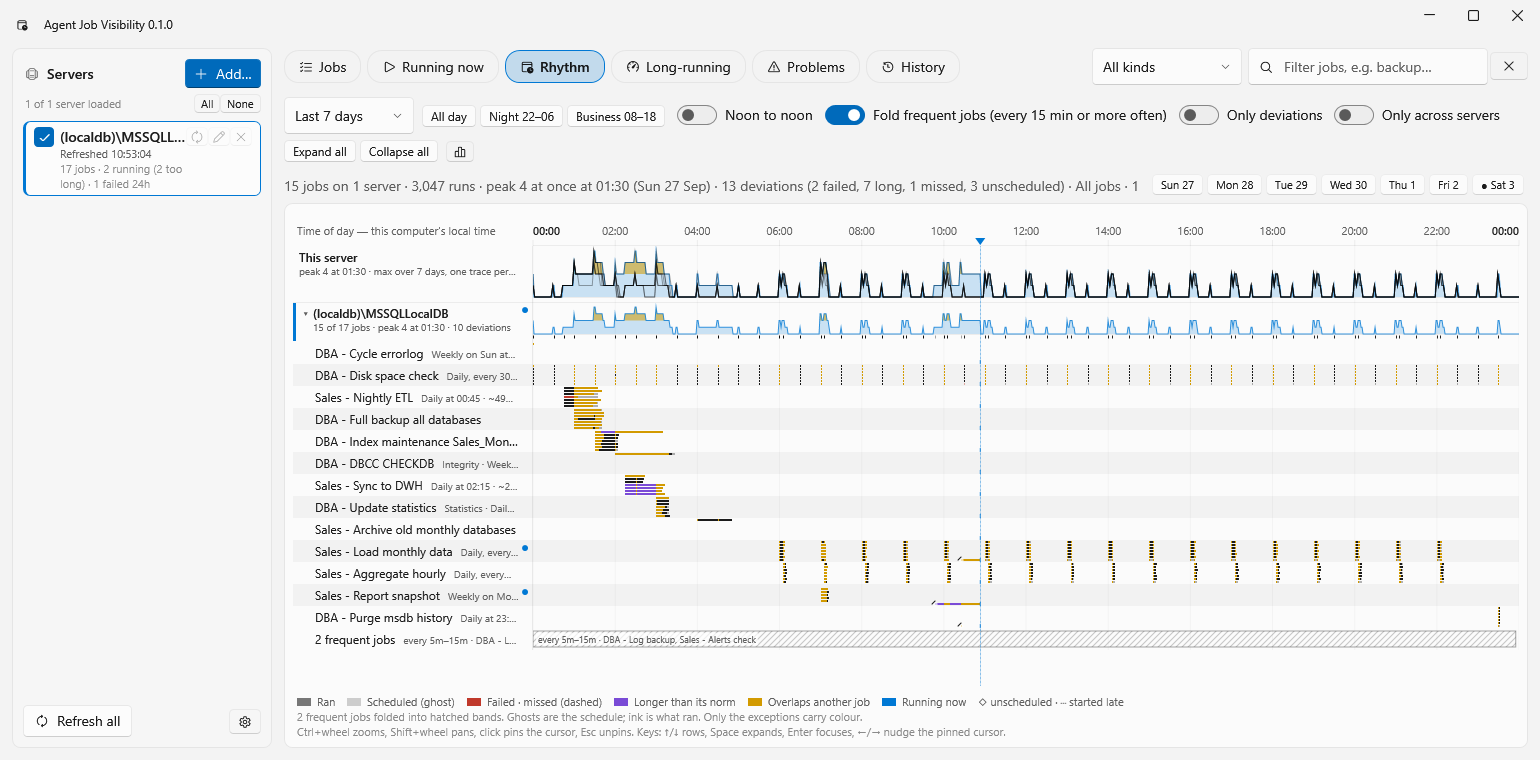Select None in the servers sidebar
The image size is (1540, 760).
(x=240, y=104)
